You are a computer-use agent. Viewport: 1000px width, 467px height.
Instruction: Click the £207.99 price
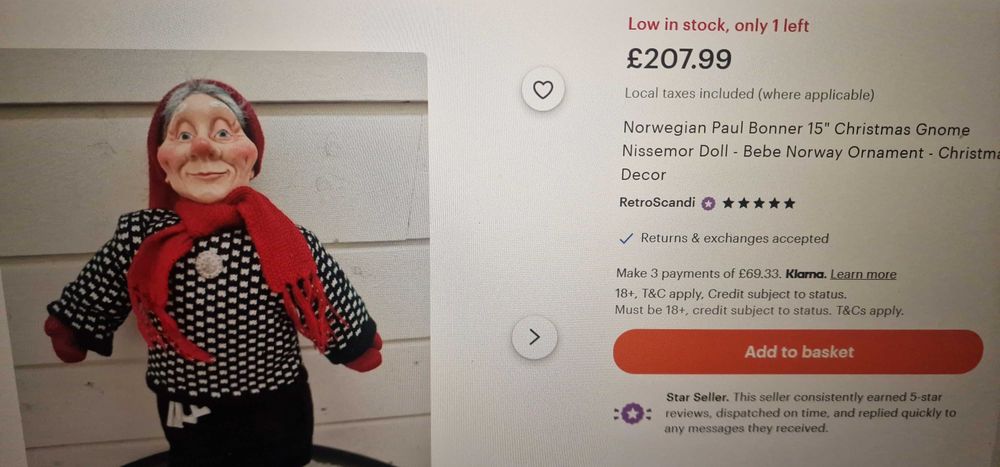679,59
